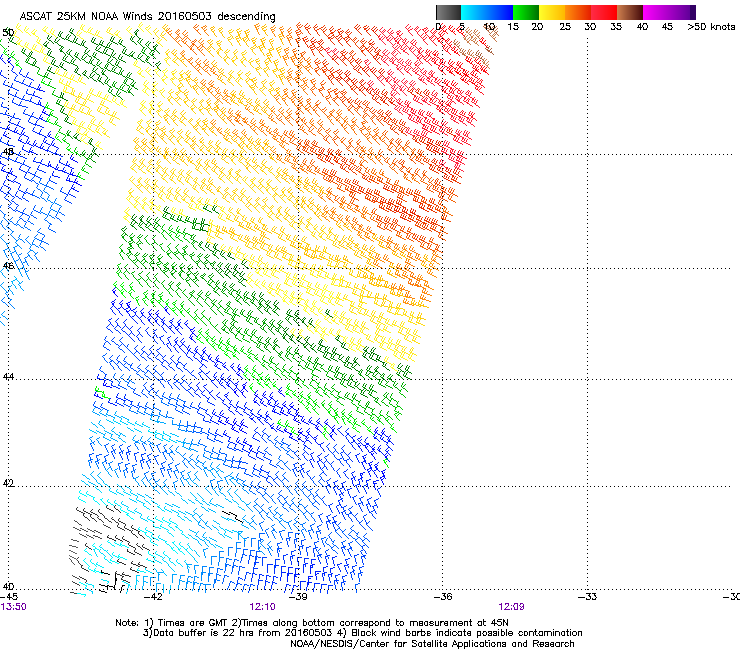The width and height of the screenshot is (740, 650).
Task: Click the red 30-35 knots legend swatch
Action: (604, 12)
